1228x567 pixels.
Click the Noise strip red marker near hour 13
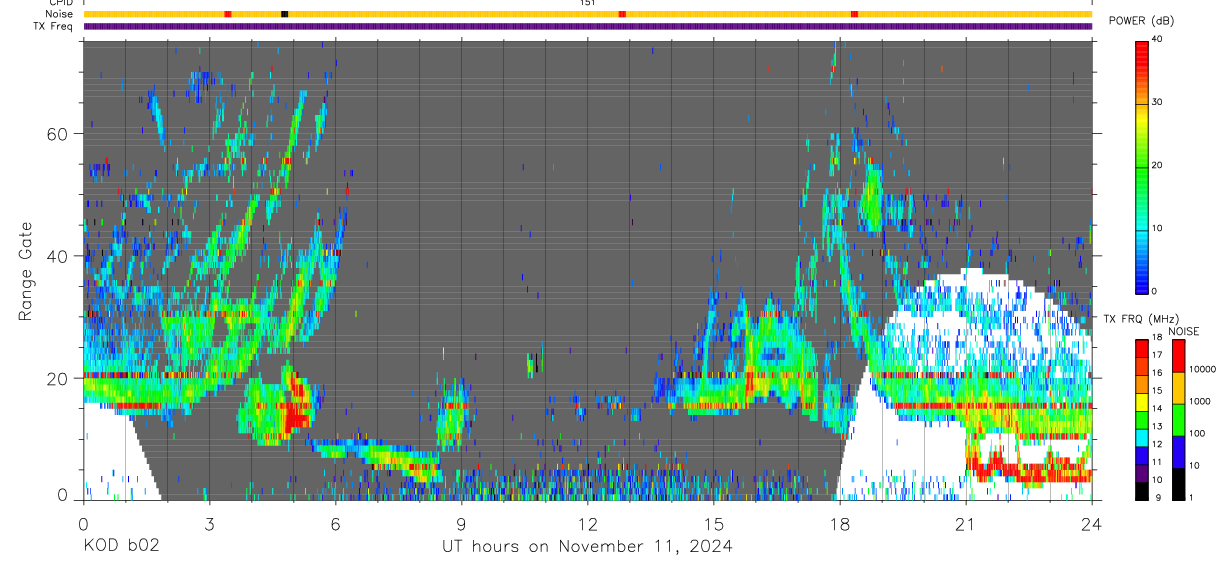click(622, 14)
